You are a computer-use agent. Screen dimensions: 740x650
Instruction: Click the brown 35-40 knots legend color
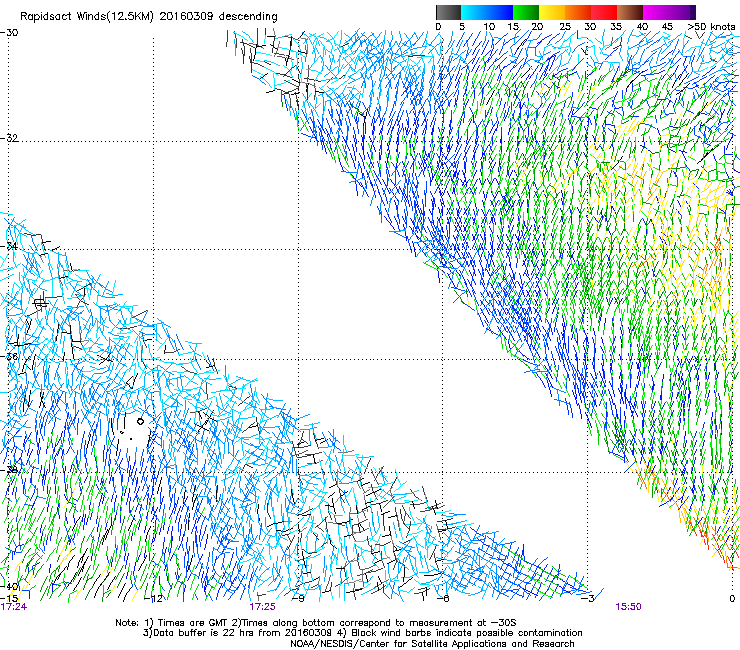[x=630, y=12]
